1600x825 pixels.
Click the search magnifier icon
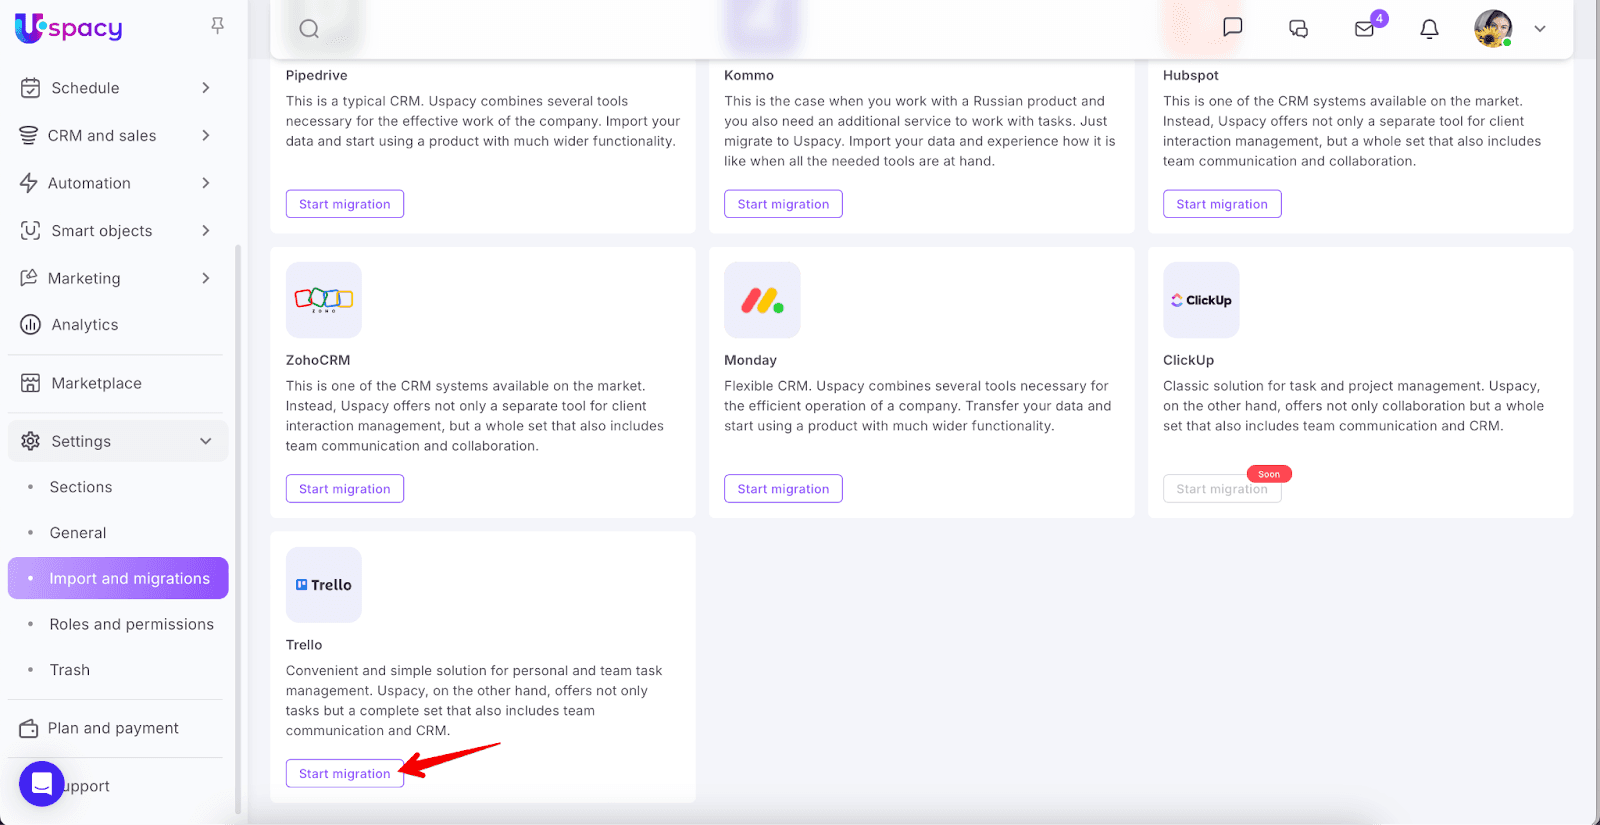309,29
